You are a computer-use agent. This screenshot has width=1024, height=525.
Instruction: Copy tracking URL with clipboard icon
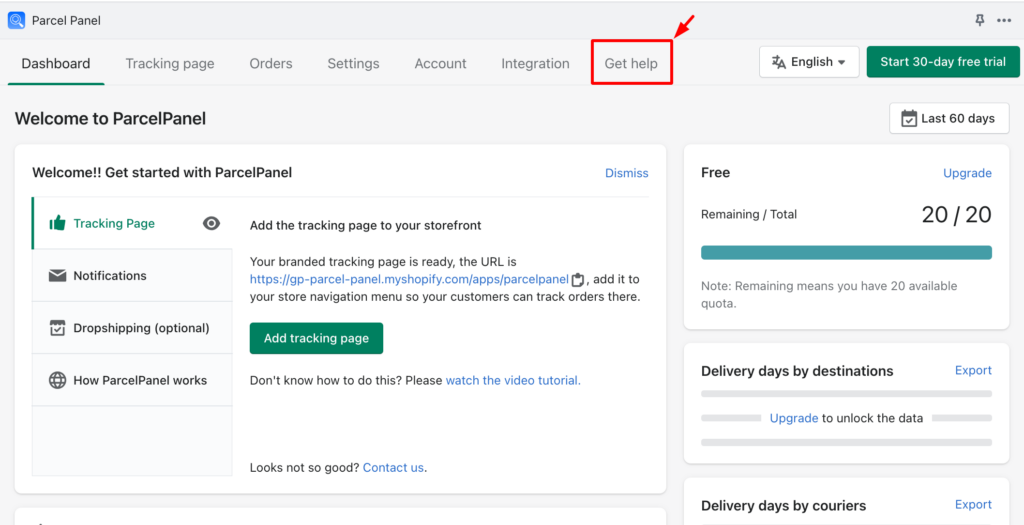coord(577,280)
